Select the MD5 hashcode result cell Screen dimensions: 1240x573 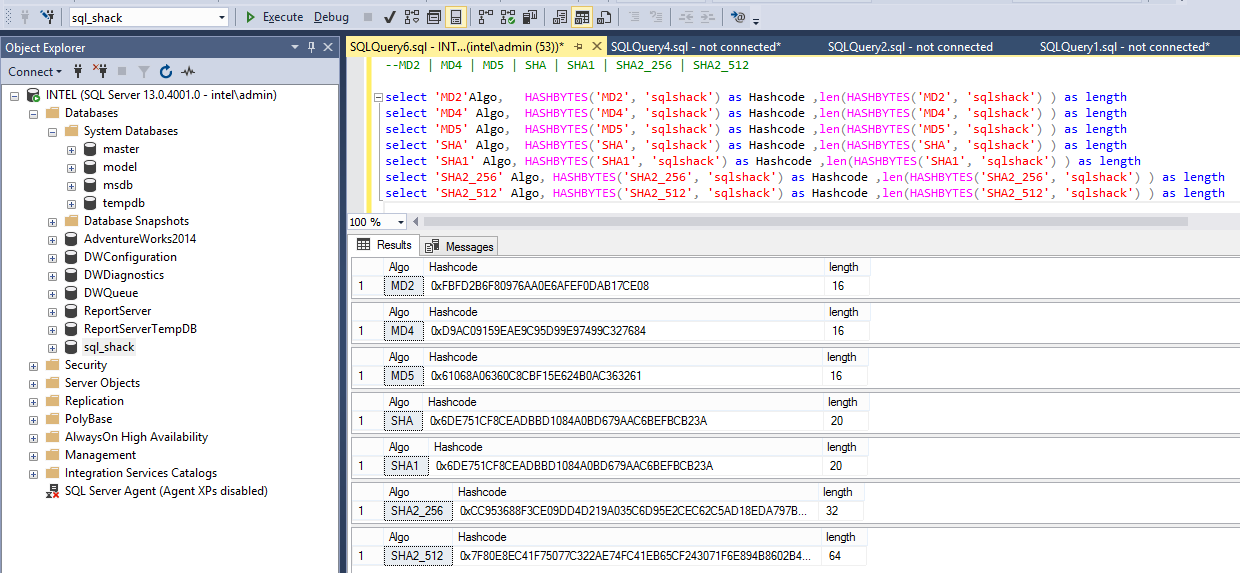pos(536,376)
